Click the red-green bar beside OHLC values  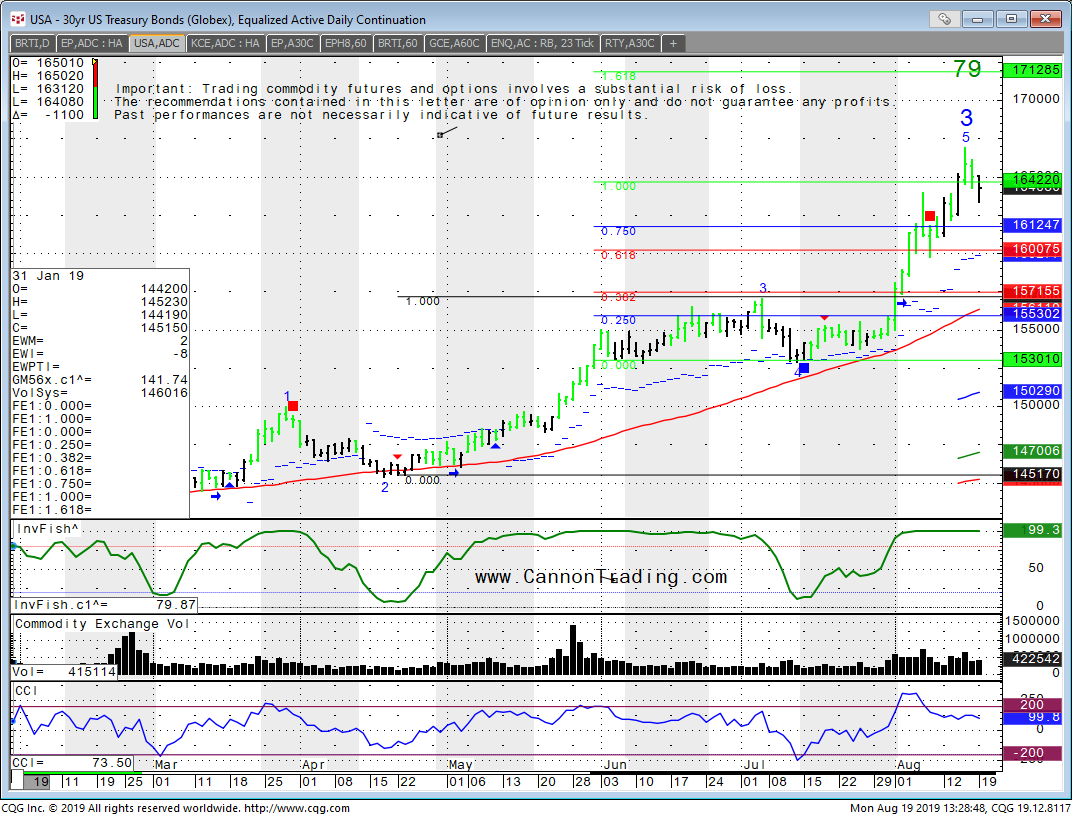95,90
